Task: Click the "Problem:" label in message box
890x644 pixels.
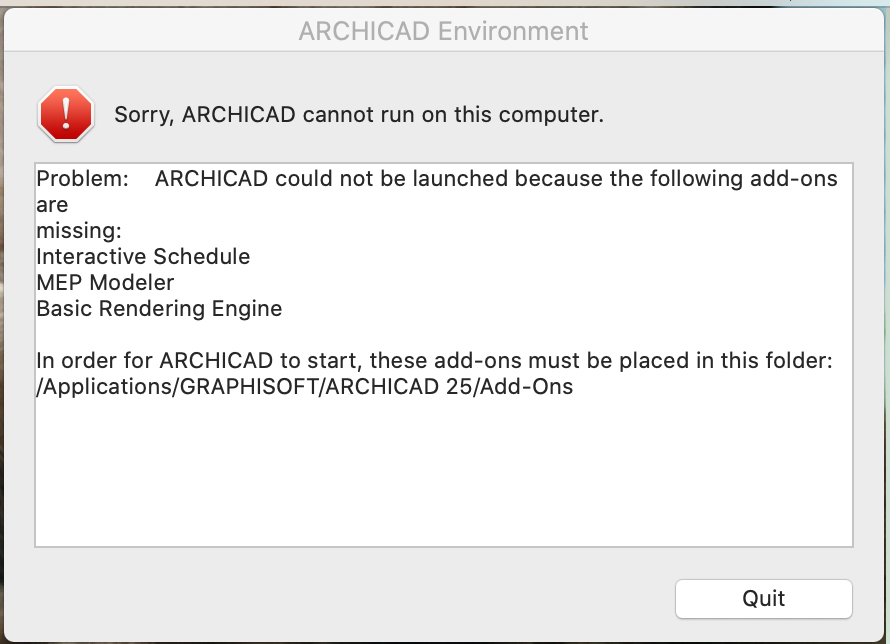Action: click(83, 179)
